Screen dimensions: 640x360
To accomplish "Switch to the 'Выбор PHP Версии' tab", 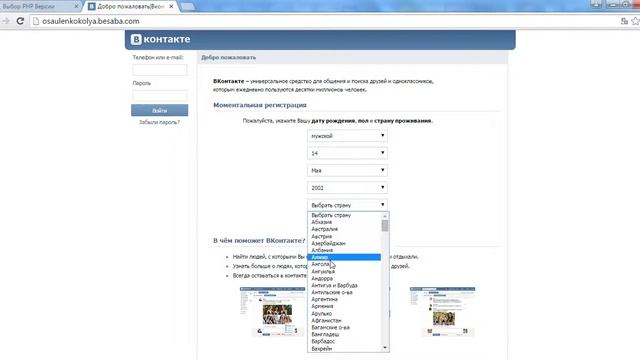I will coord(39,7).
